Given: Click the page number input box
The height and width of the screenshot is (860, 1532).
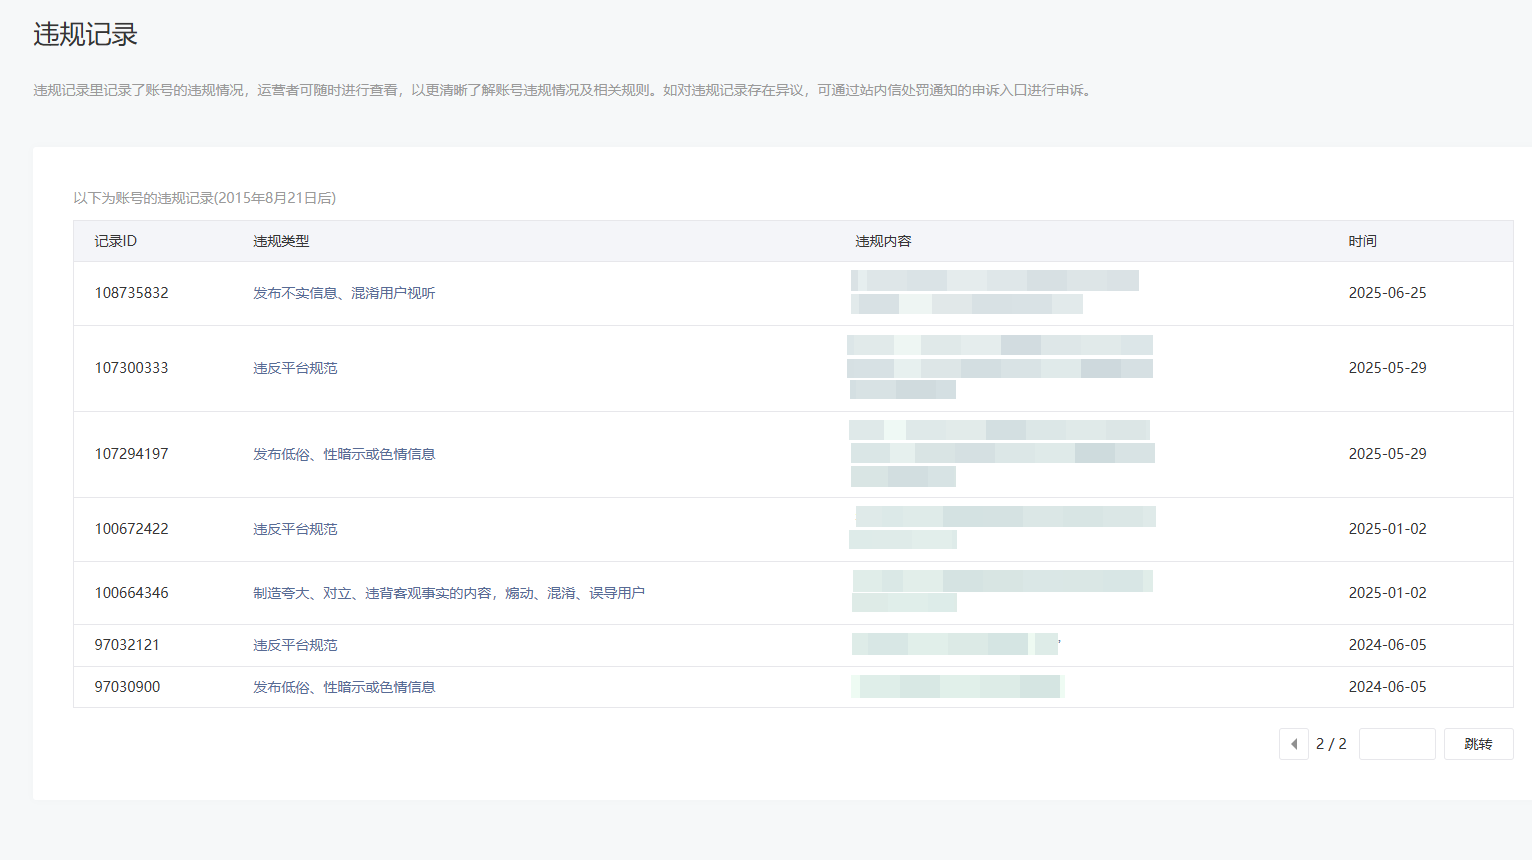Looking at the screenshot, I should tap(1397, 744).
